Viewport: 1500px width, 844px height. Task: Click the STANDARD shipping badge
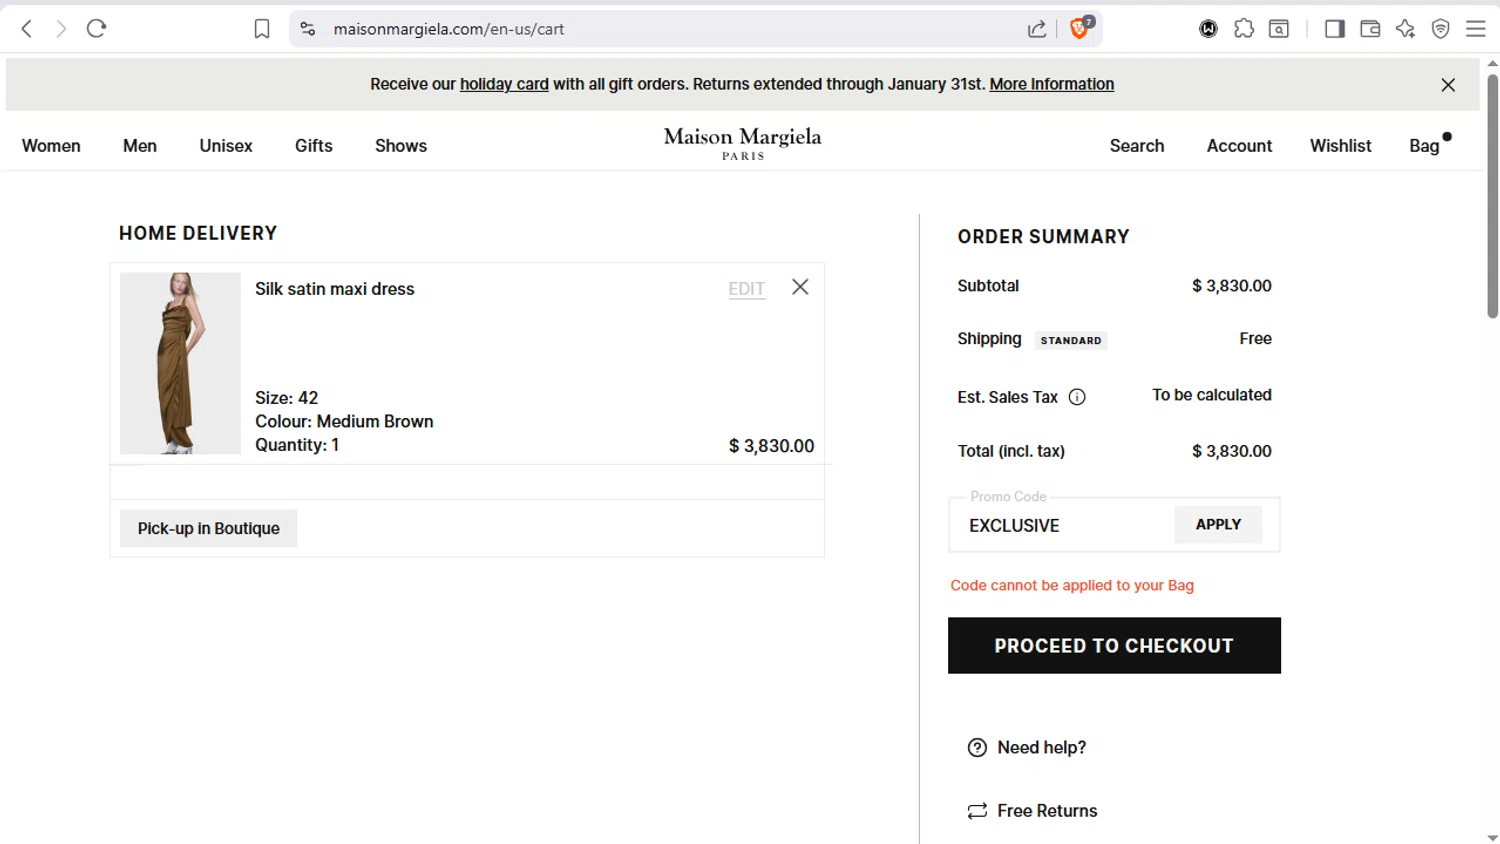1071,340
